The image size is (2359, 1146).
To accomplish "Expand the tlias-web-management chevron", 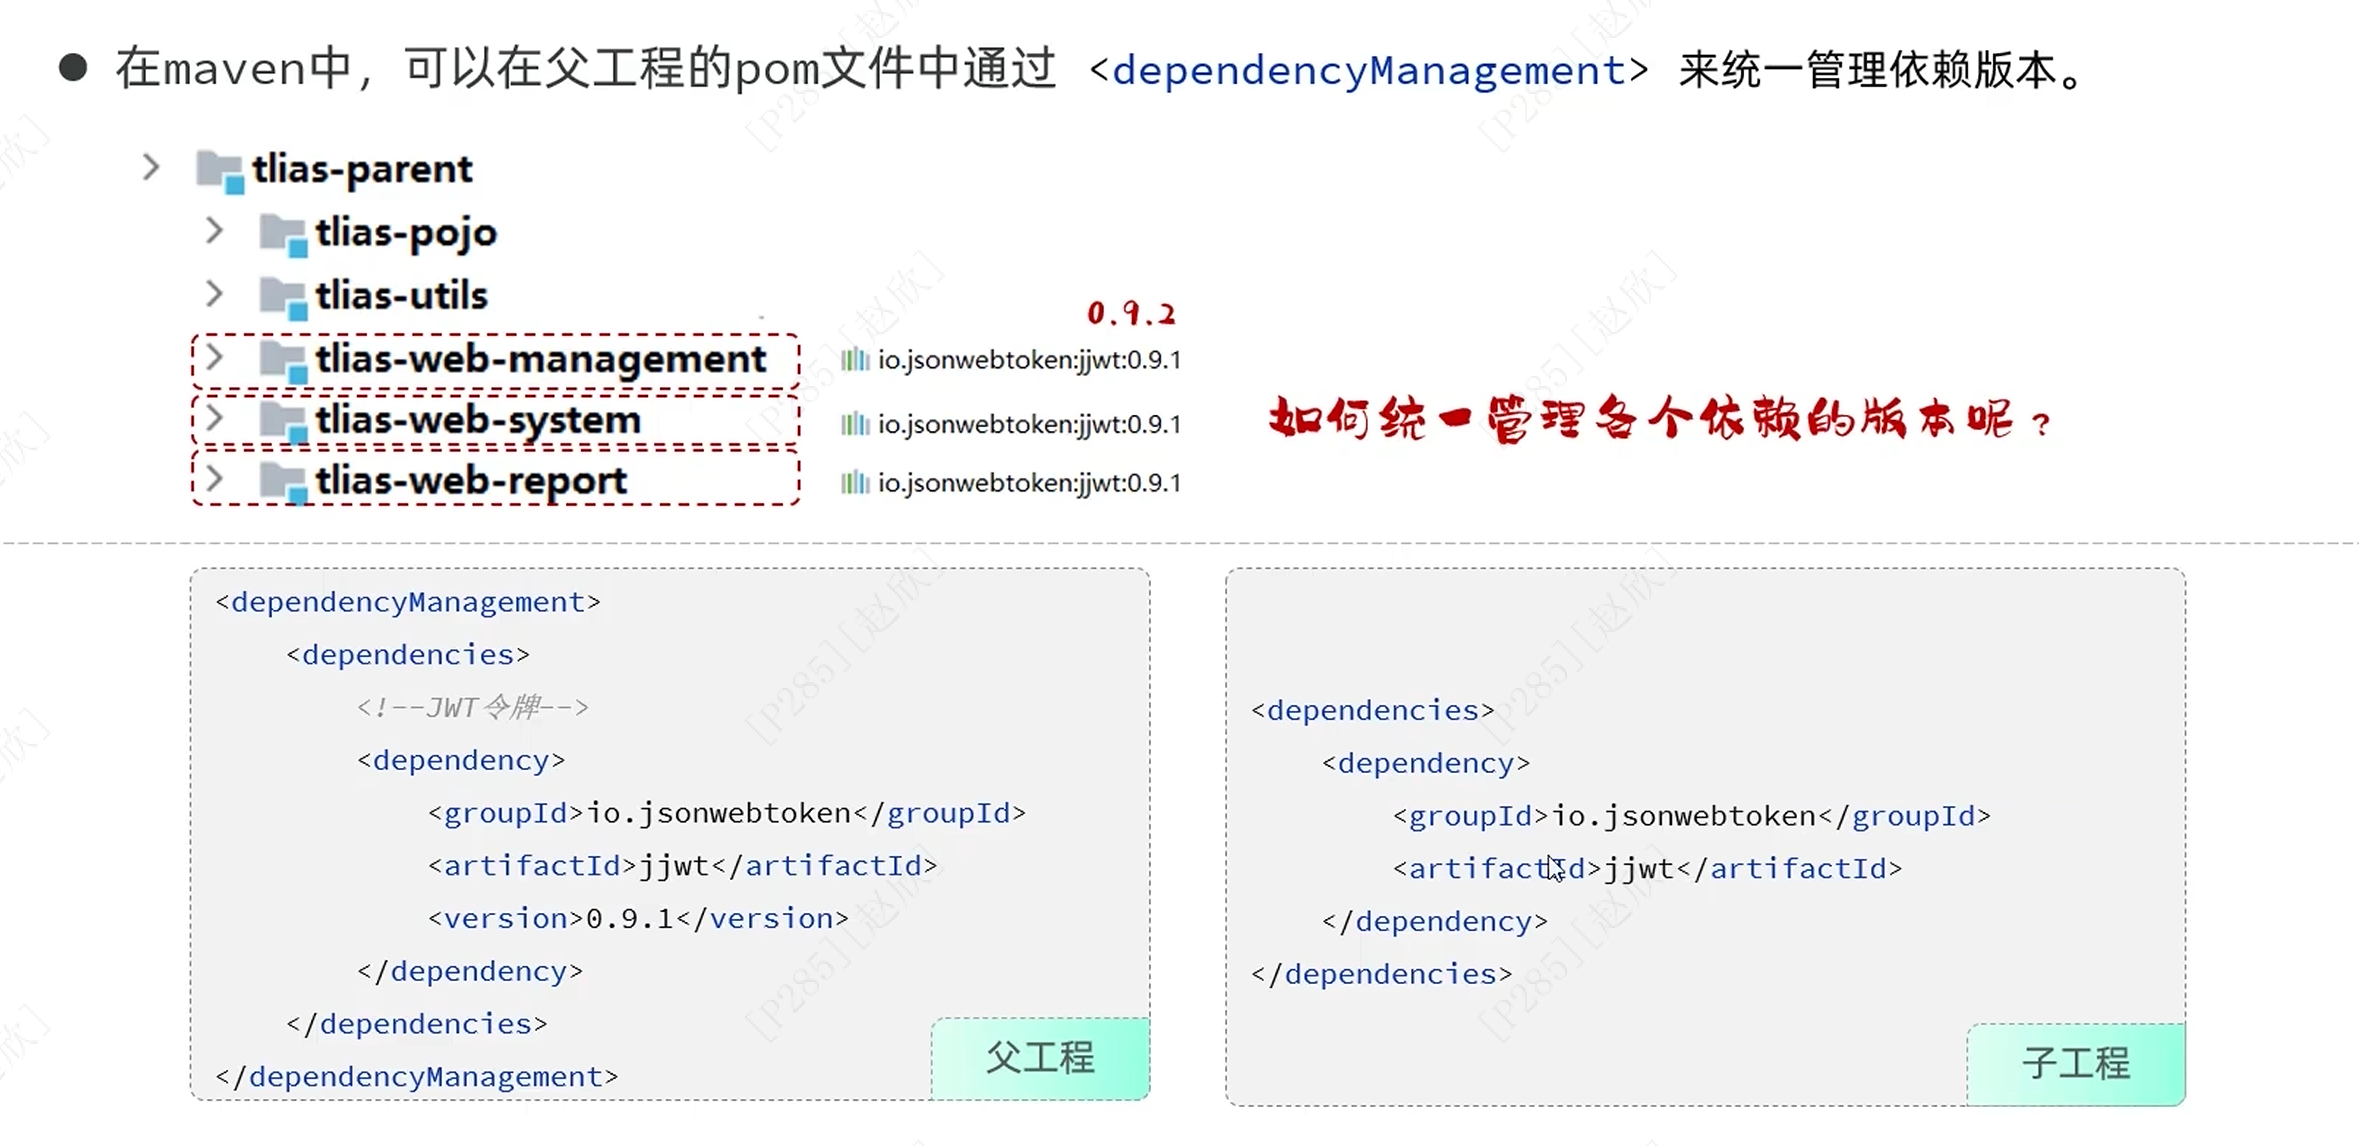I will point(214,357).
